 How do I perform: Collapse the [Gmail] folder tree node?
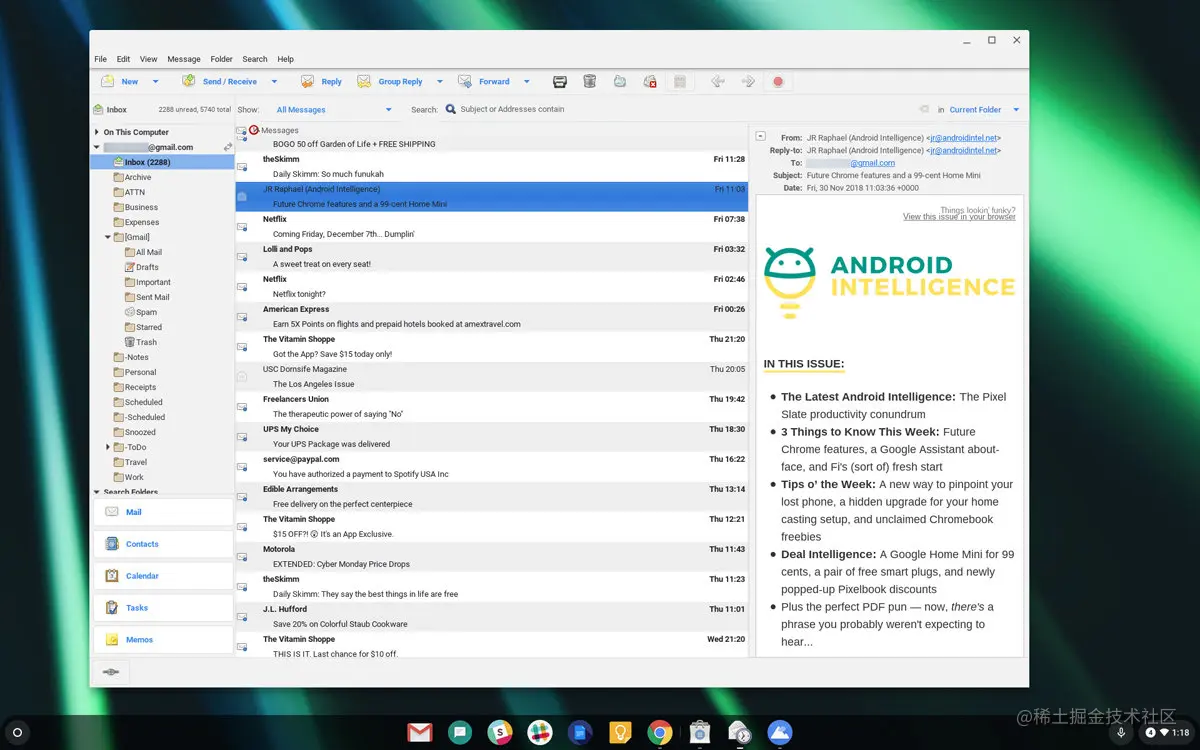[108, 237]
